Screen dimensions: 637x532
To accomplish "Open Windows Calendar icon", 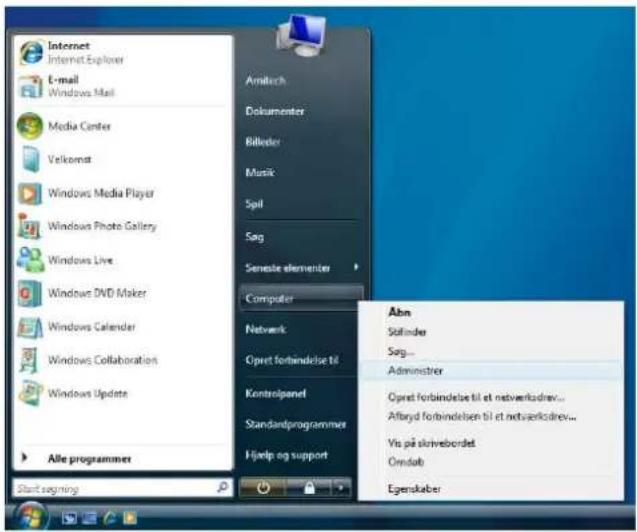I will [30, 327].
